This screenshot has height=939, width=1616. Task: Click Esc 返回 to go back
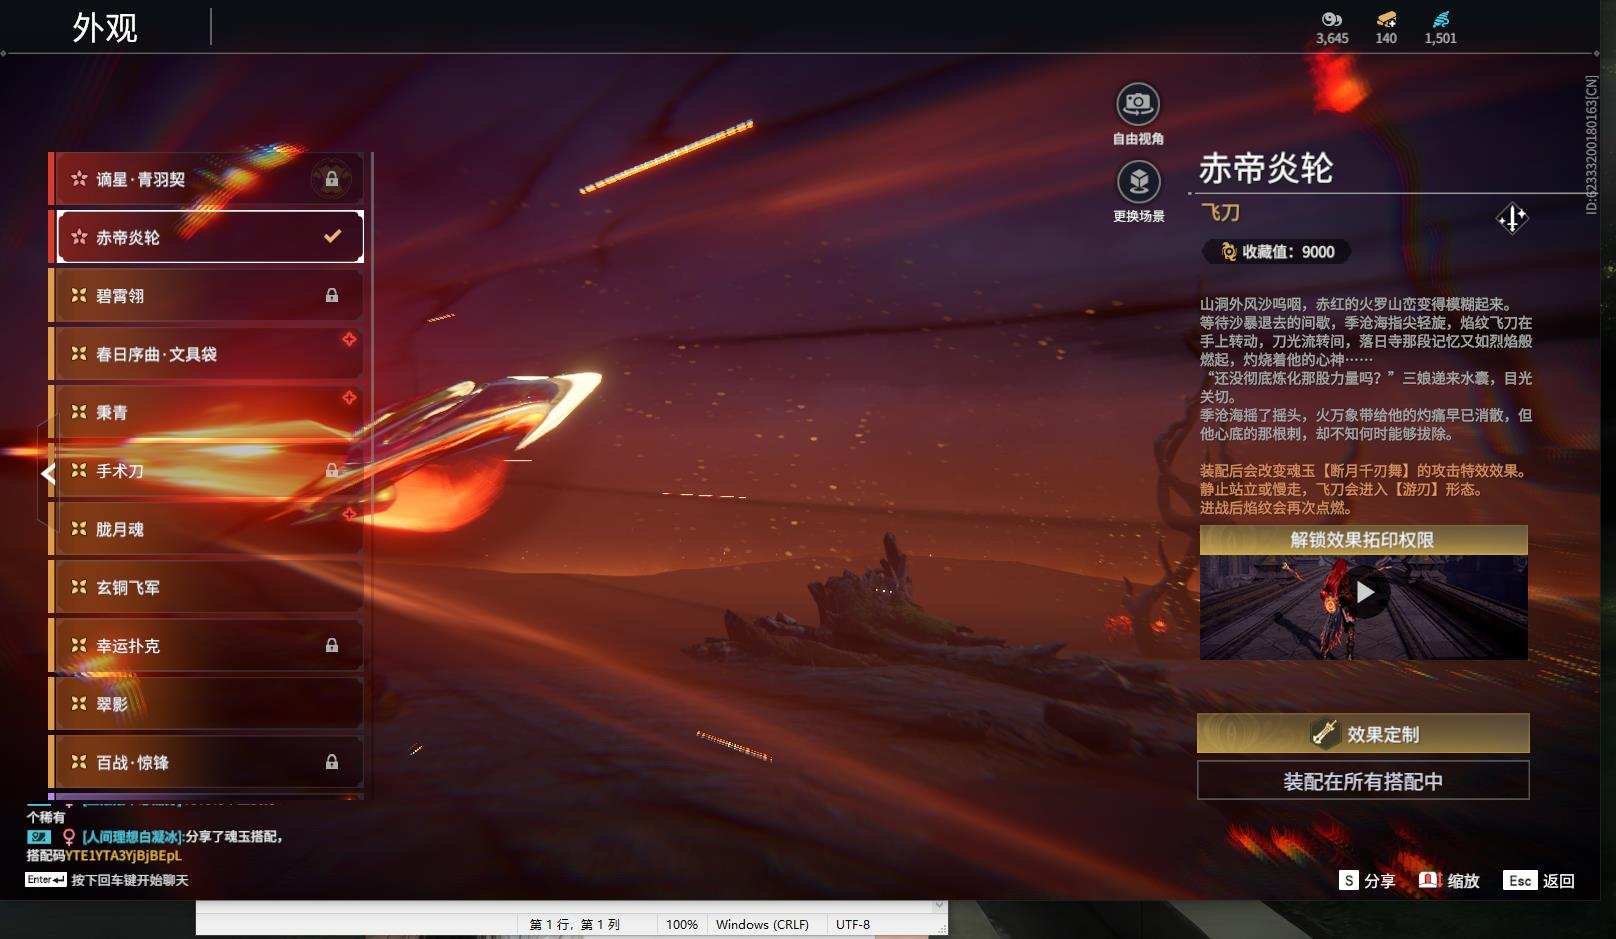click(1539, 880)
